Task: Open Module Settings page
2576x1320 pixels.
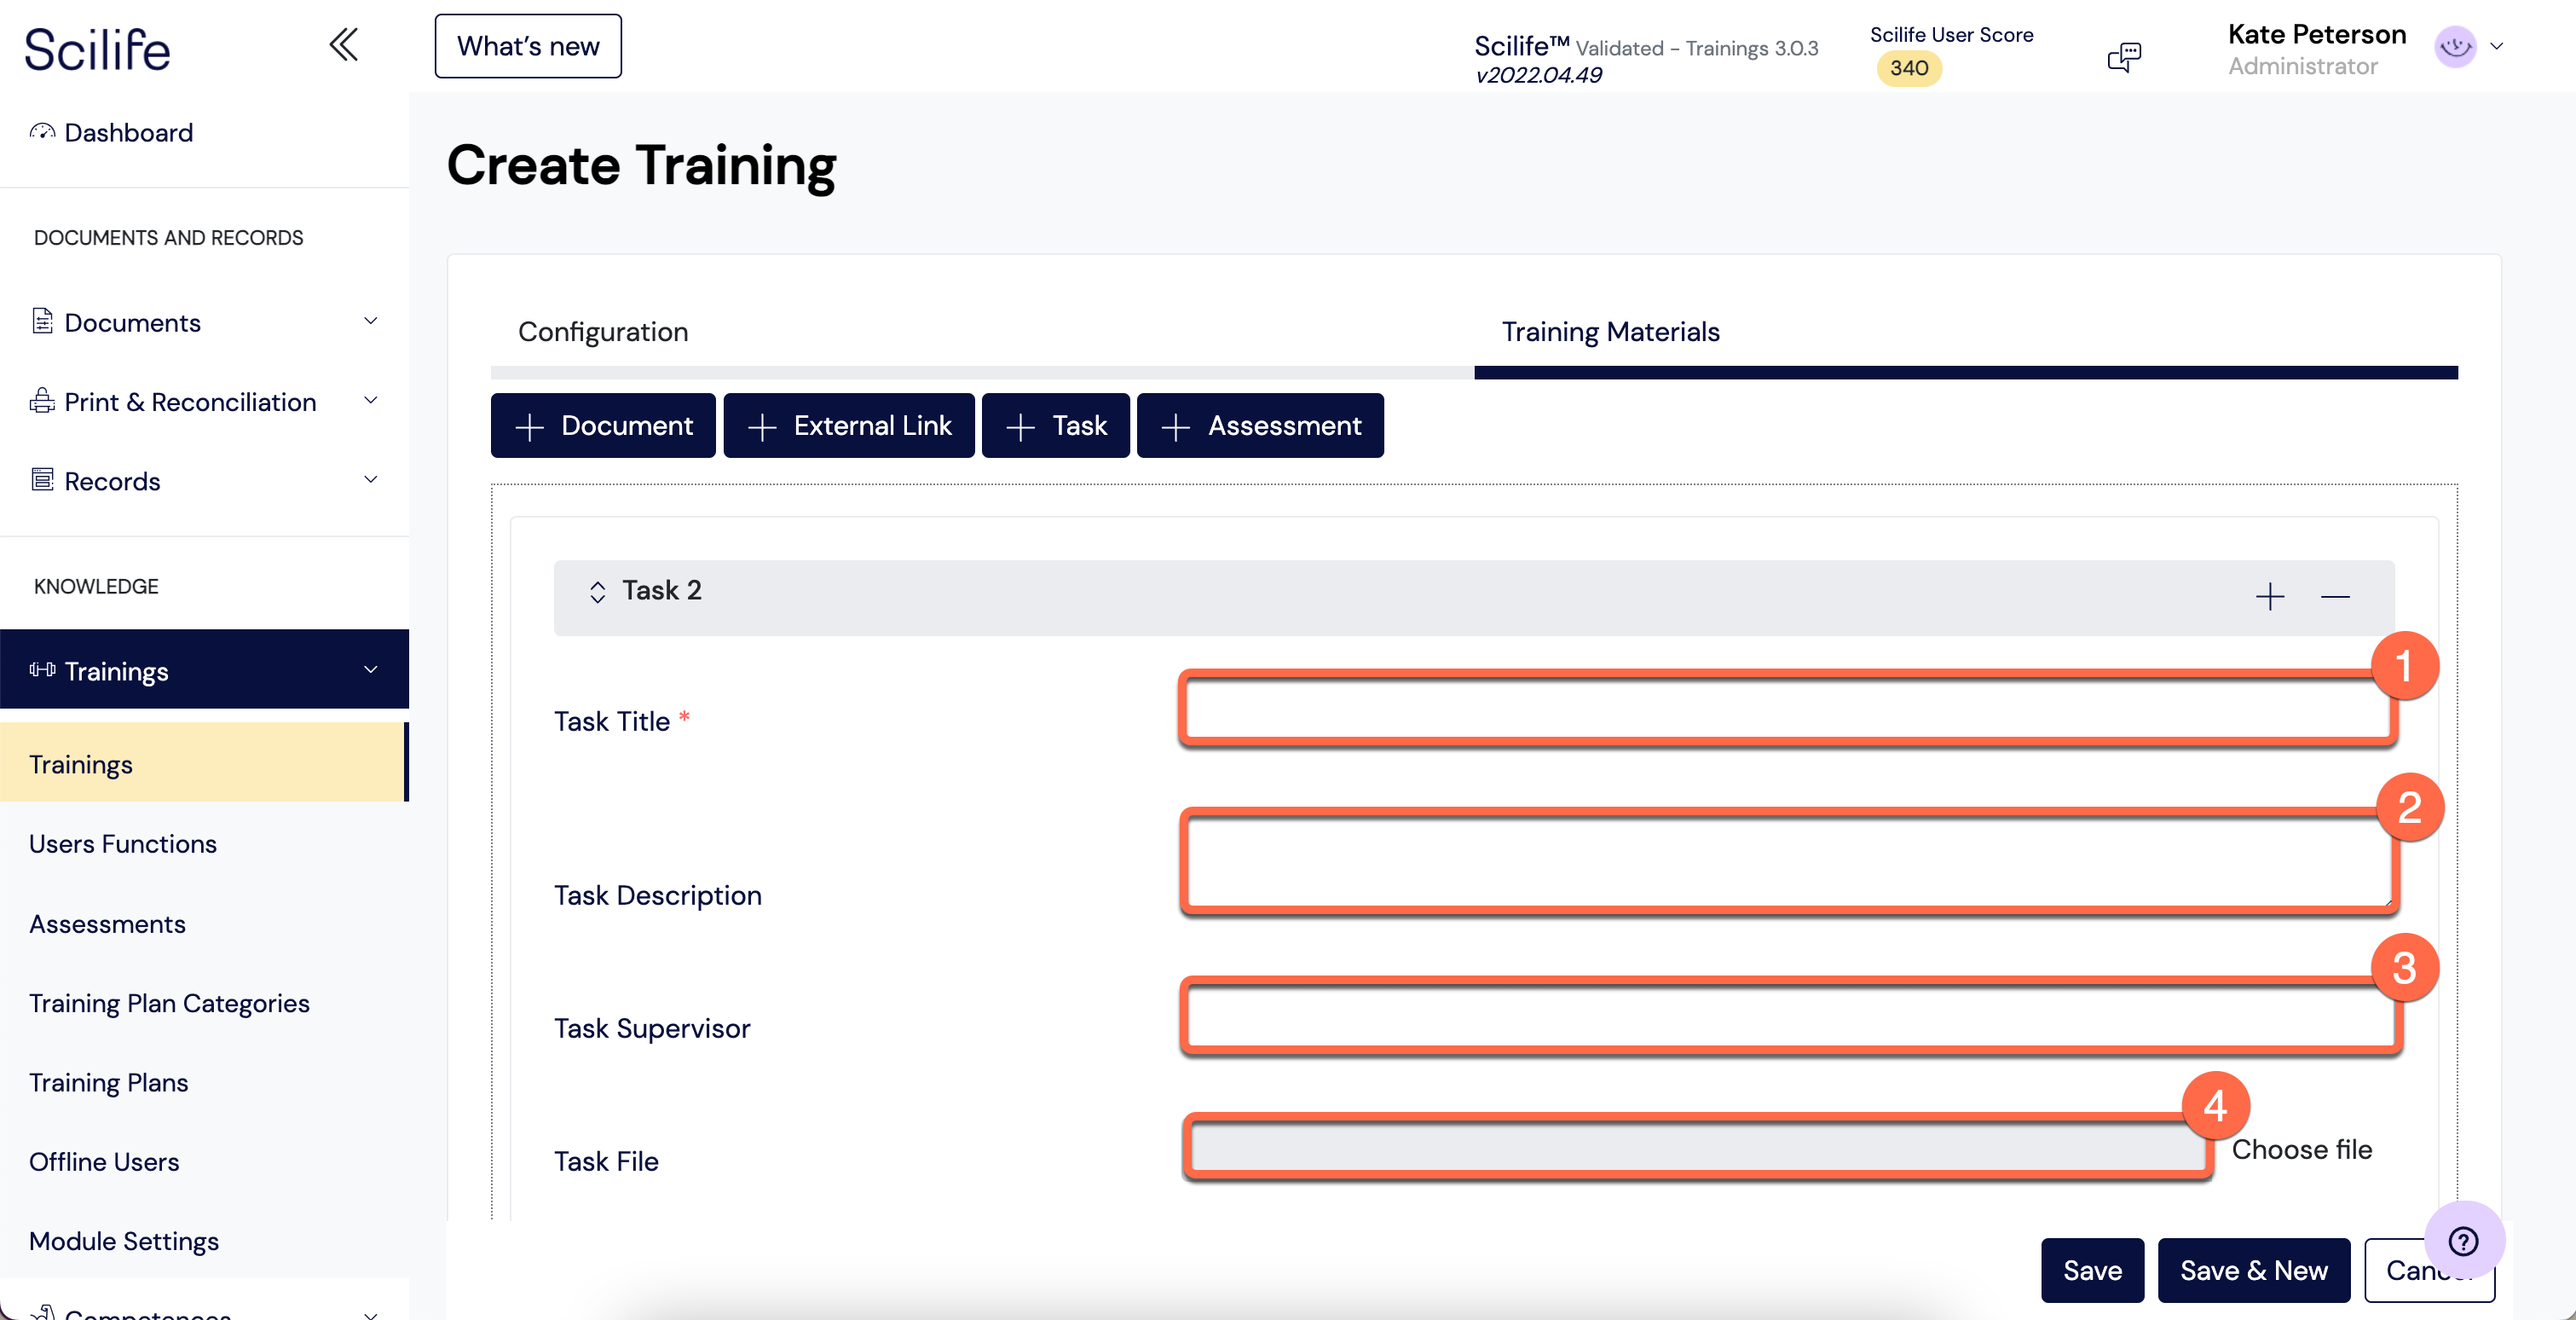Action: point(124,1241)
